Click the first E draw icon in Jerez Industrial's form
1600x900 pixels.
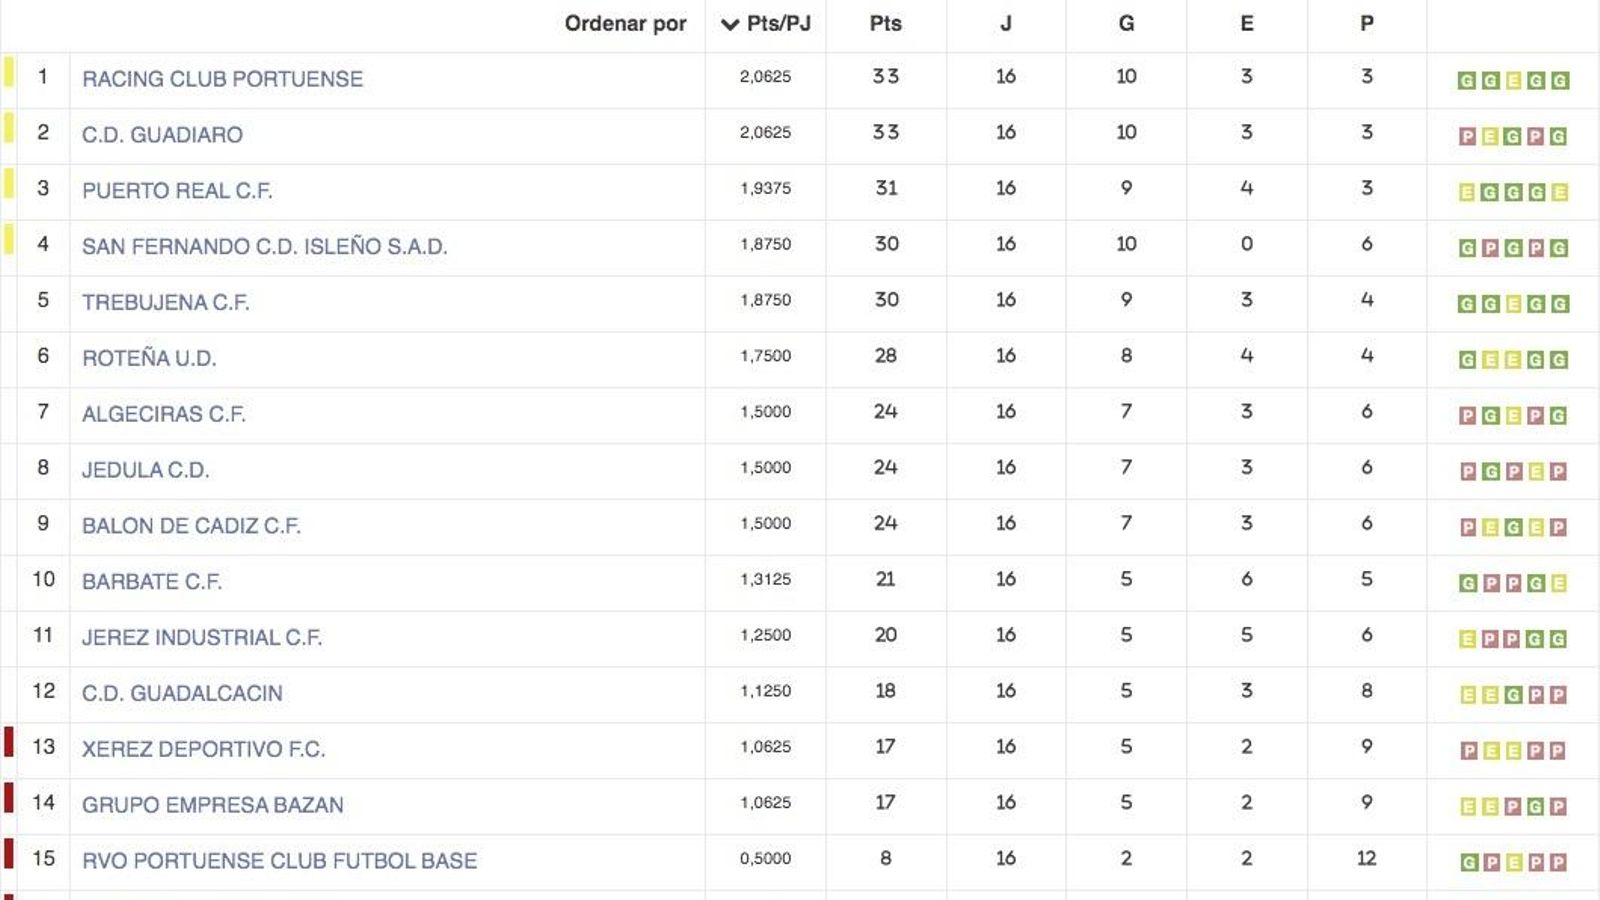click(x=1465, y=635)
